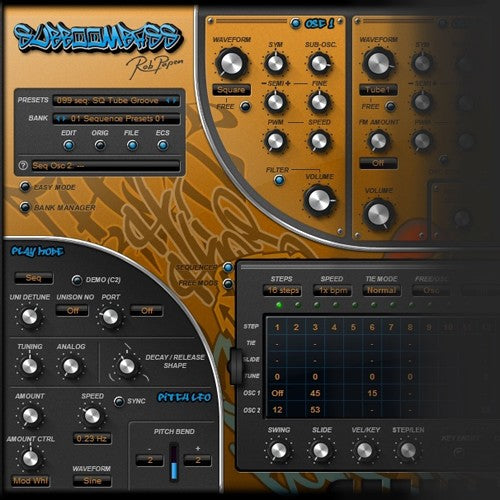The height and width of the screenshot is (500, 500).
Task: Click the OSC 1 Sub-Osc knob
Action: (319, 63)
